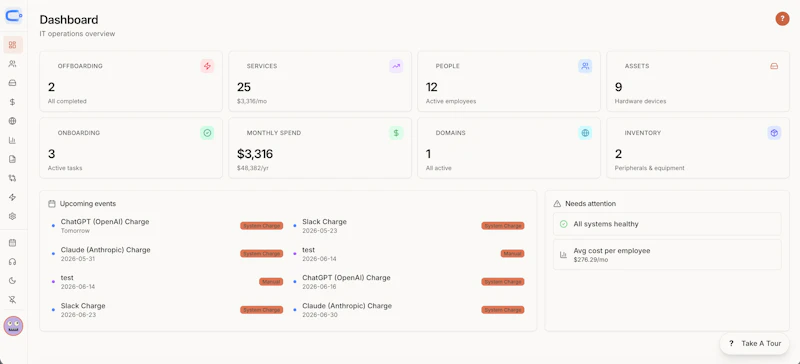Open the Inventory card showing 2
This screenshot has width=800, height=364.
click(x=698, y=148)
